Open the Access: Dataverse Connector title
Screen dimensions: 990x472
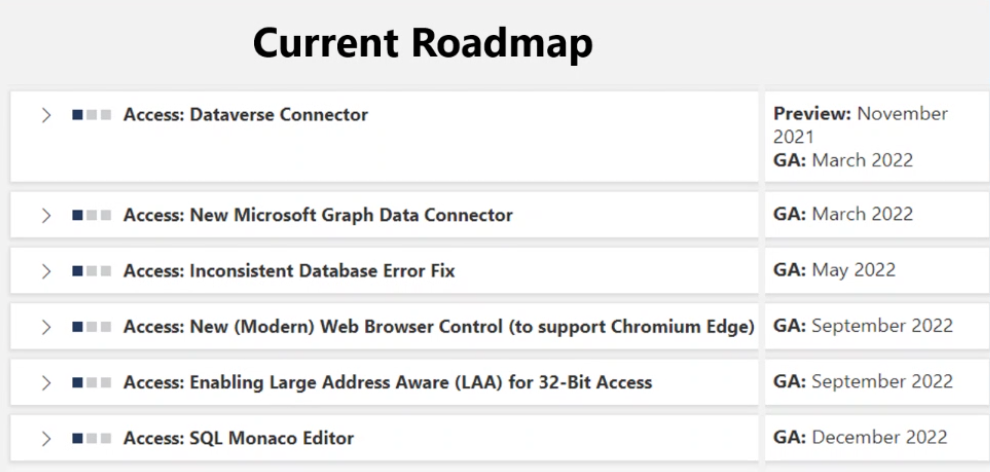[x=246, y=115]
